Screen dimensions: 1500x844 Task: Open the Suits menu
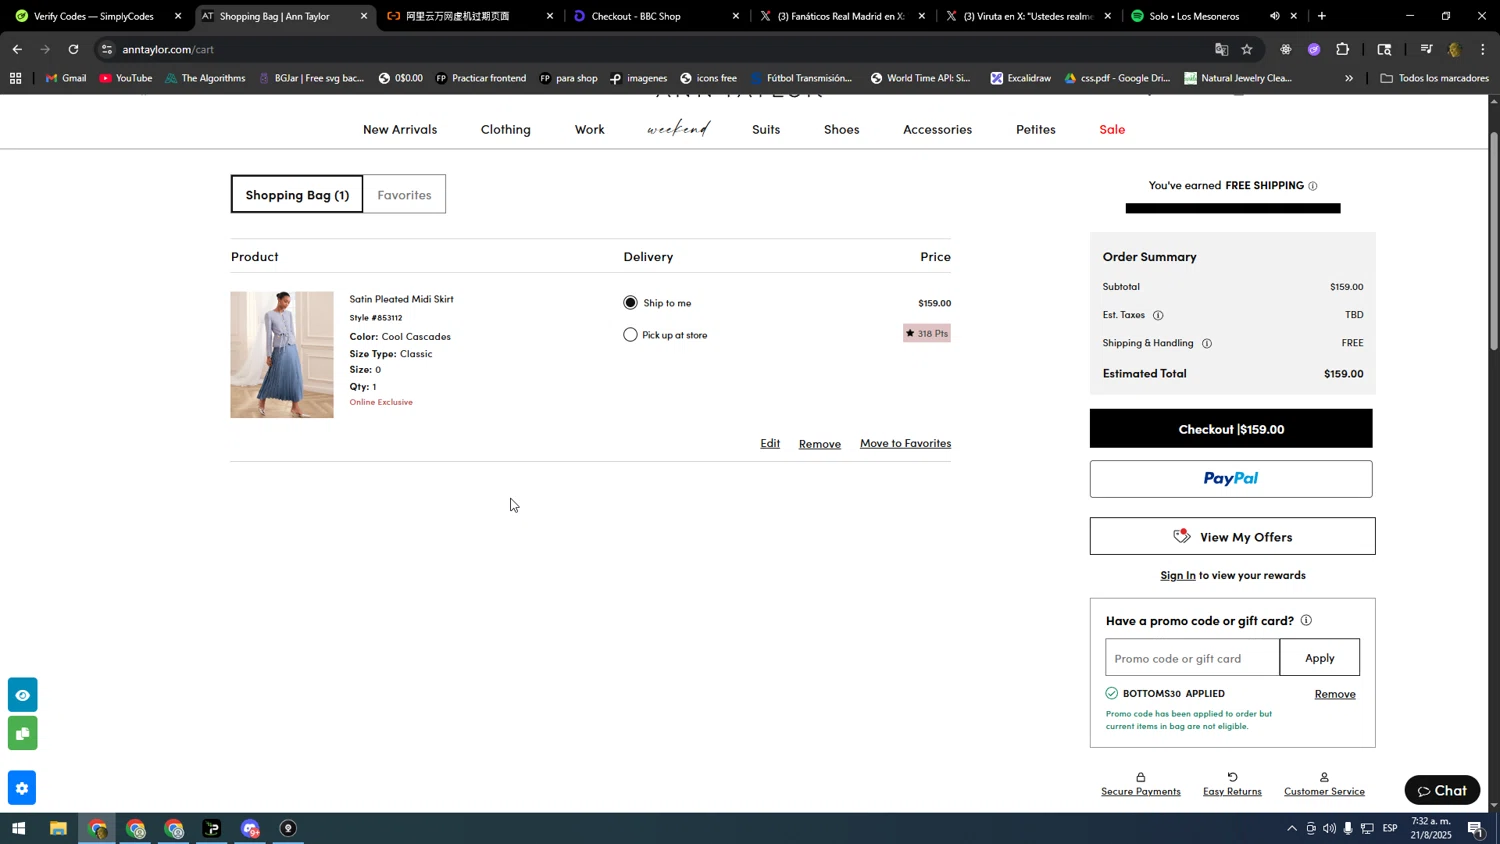(x=766, y=129)
